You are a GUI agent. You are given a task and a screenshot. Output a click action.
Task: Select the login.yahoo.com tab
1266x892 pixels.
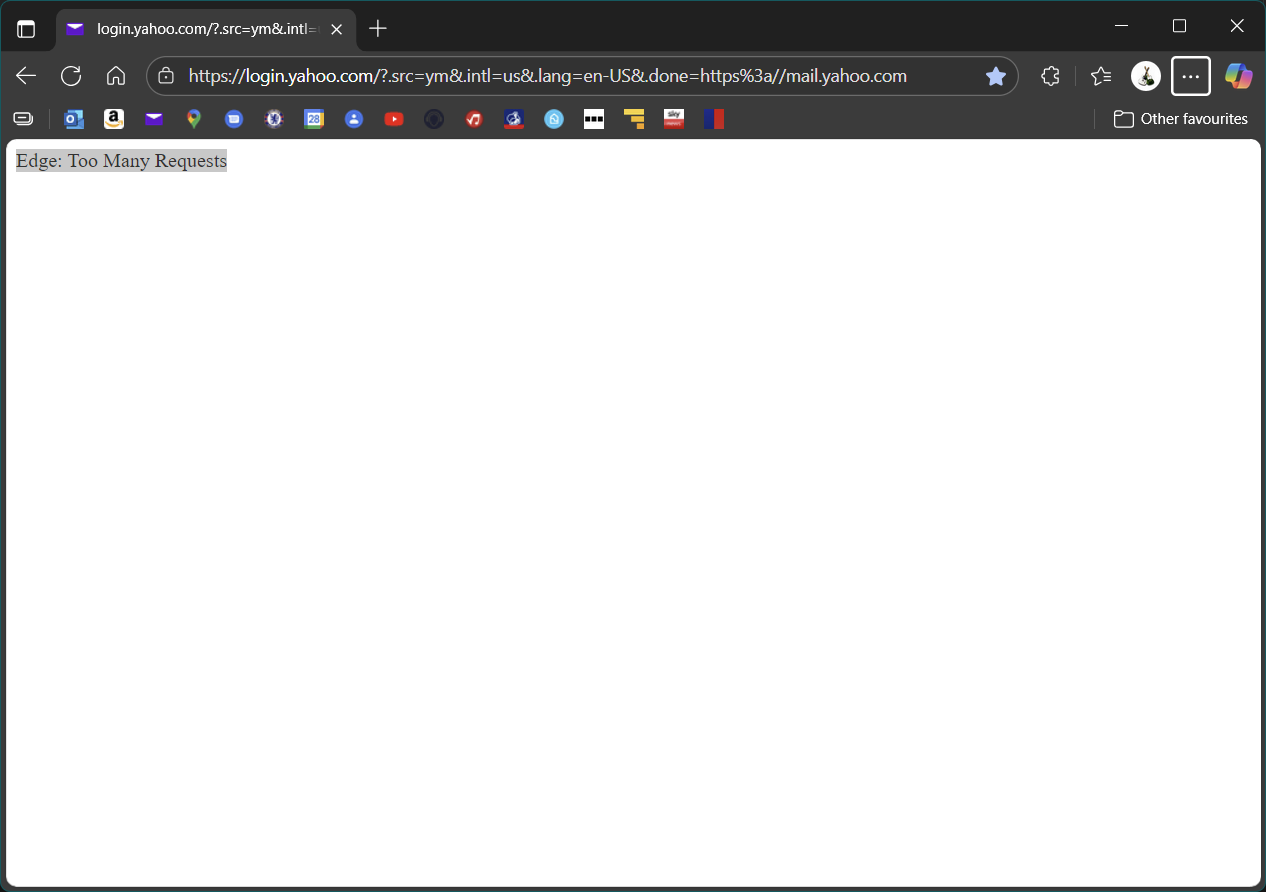(x=205, y=29)
